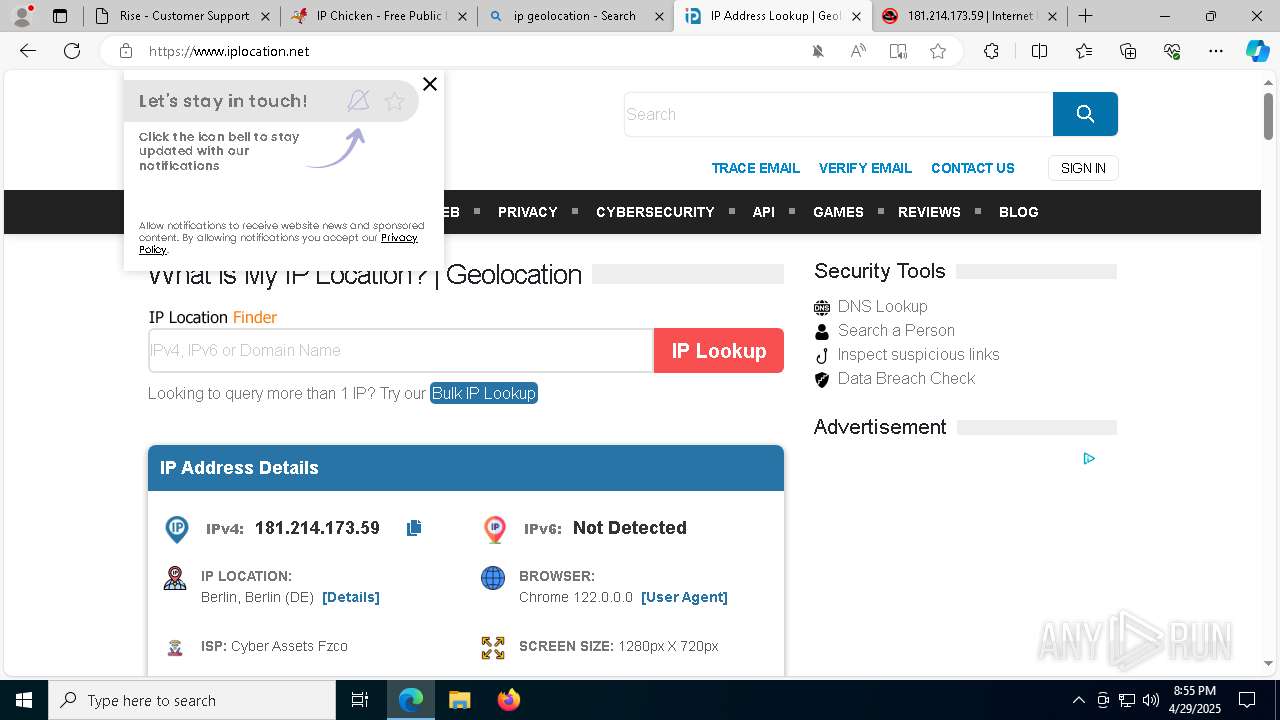Click the star icon in notification popup
Viewport: 1280px width, 720px height.
(395, 101)
